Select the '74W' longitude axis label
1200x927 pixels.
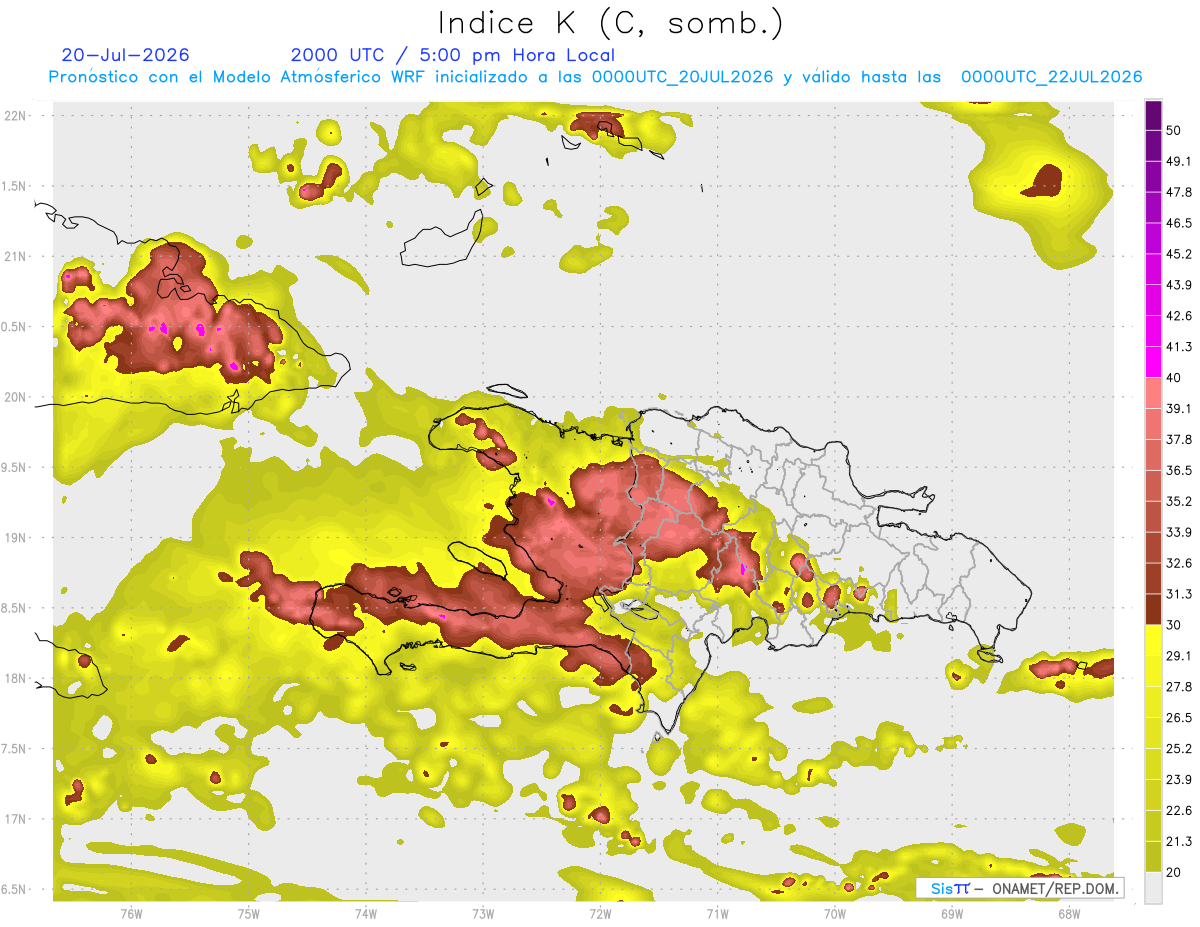pos(365,913)
